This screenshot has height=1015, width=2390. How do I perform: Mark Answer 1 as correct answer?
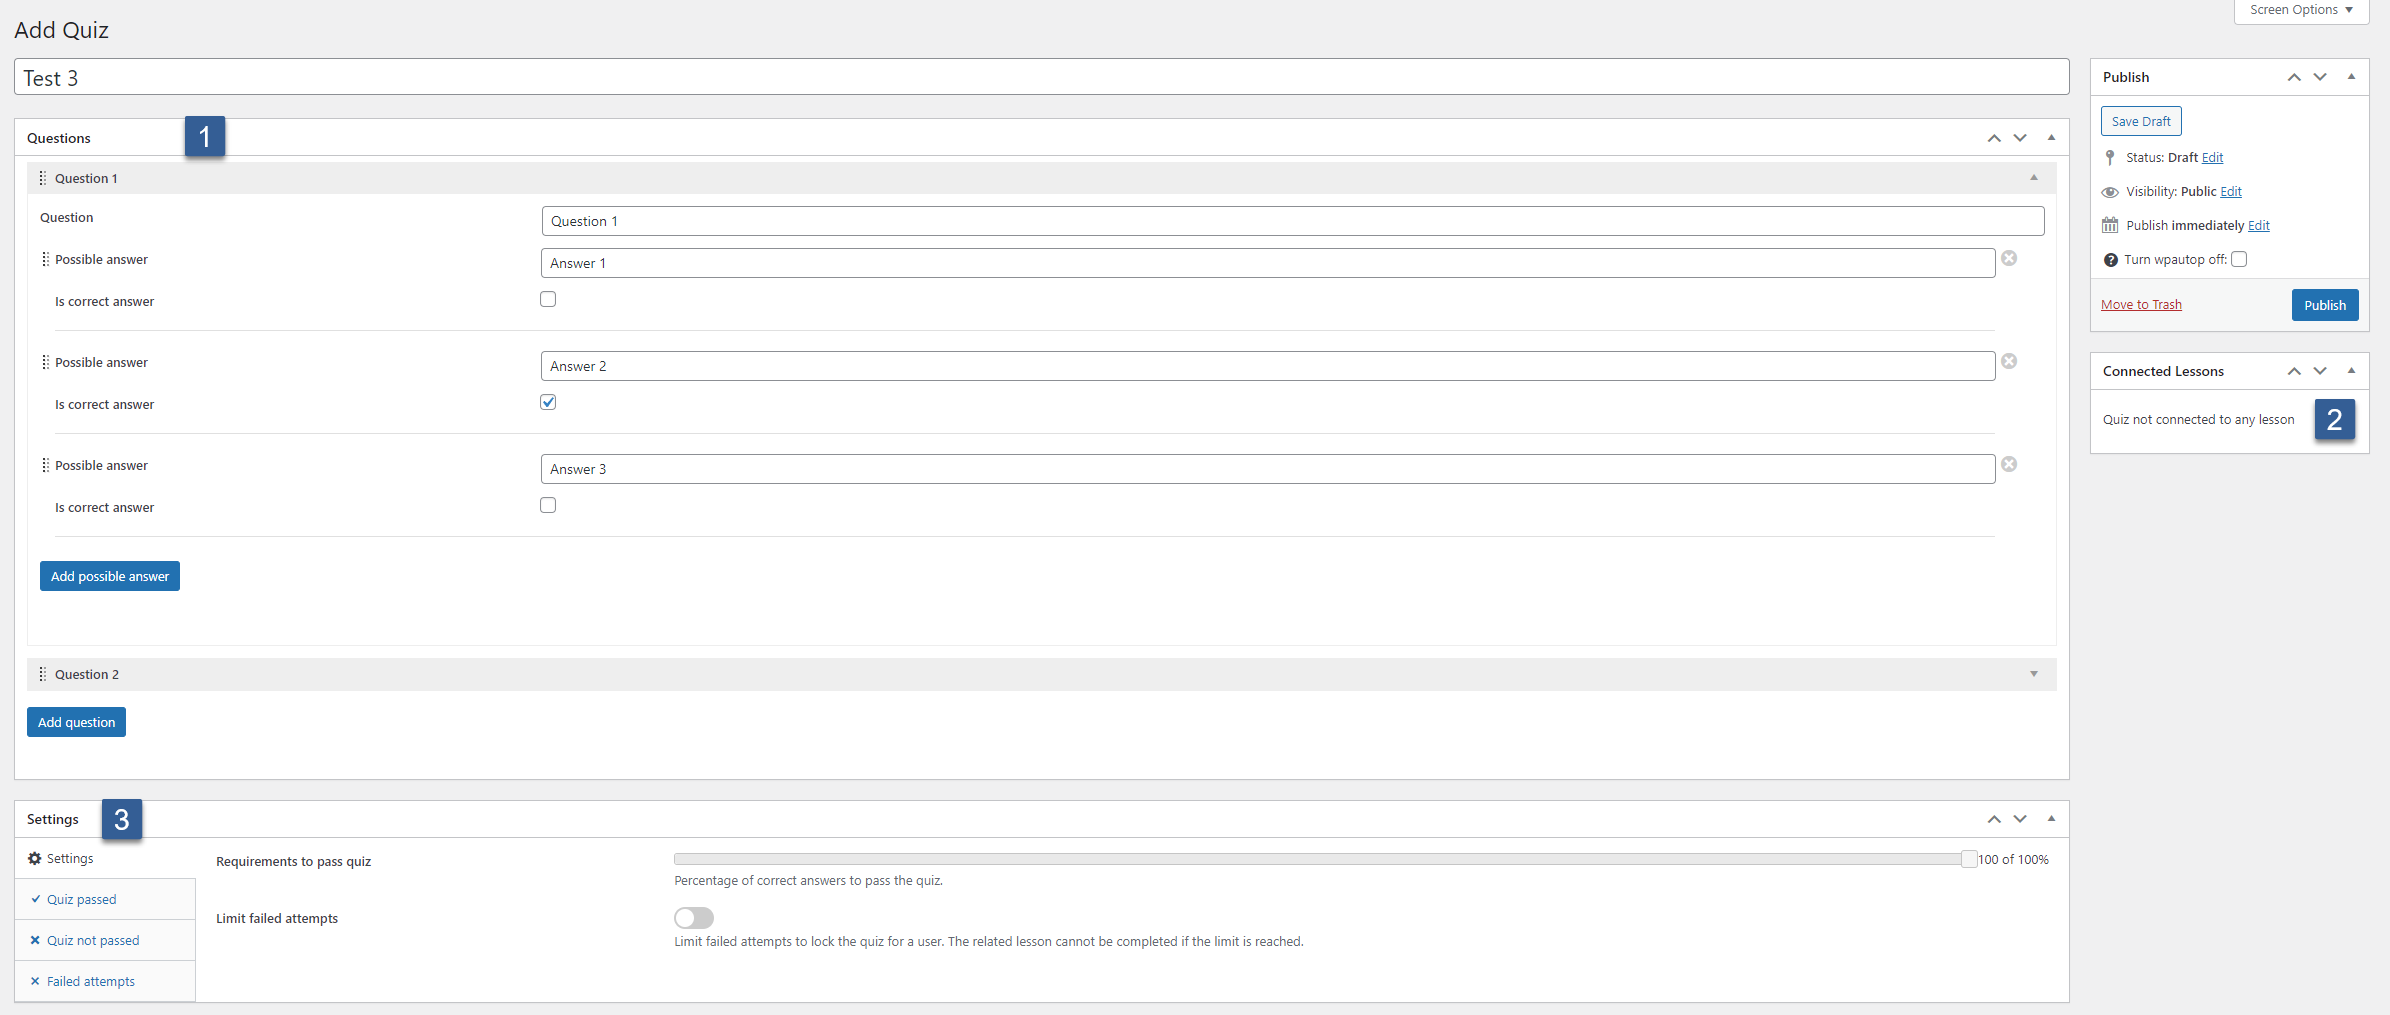(x=547, y=298)
